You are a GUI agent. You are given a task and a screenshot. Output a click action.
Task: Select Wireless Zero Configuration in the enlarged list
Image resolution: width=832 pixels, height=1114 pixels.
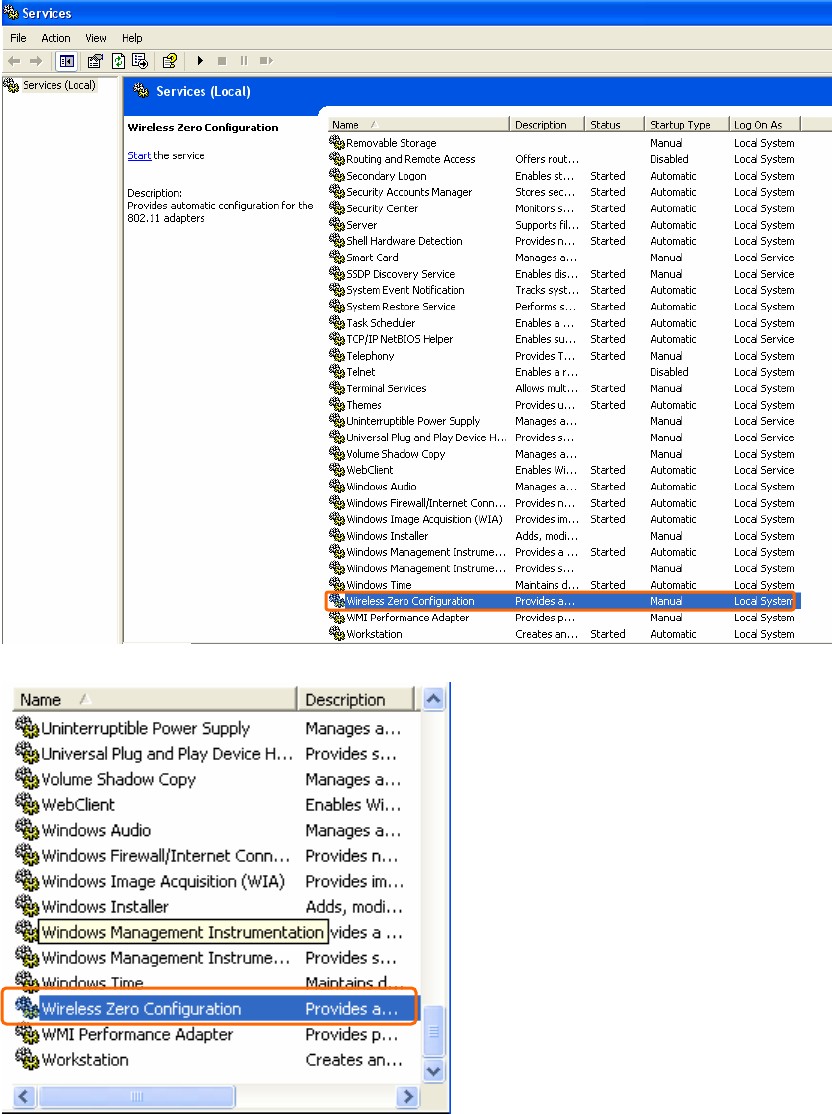tap(141, 1009)
